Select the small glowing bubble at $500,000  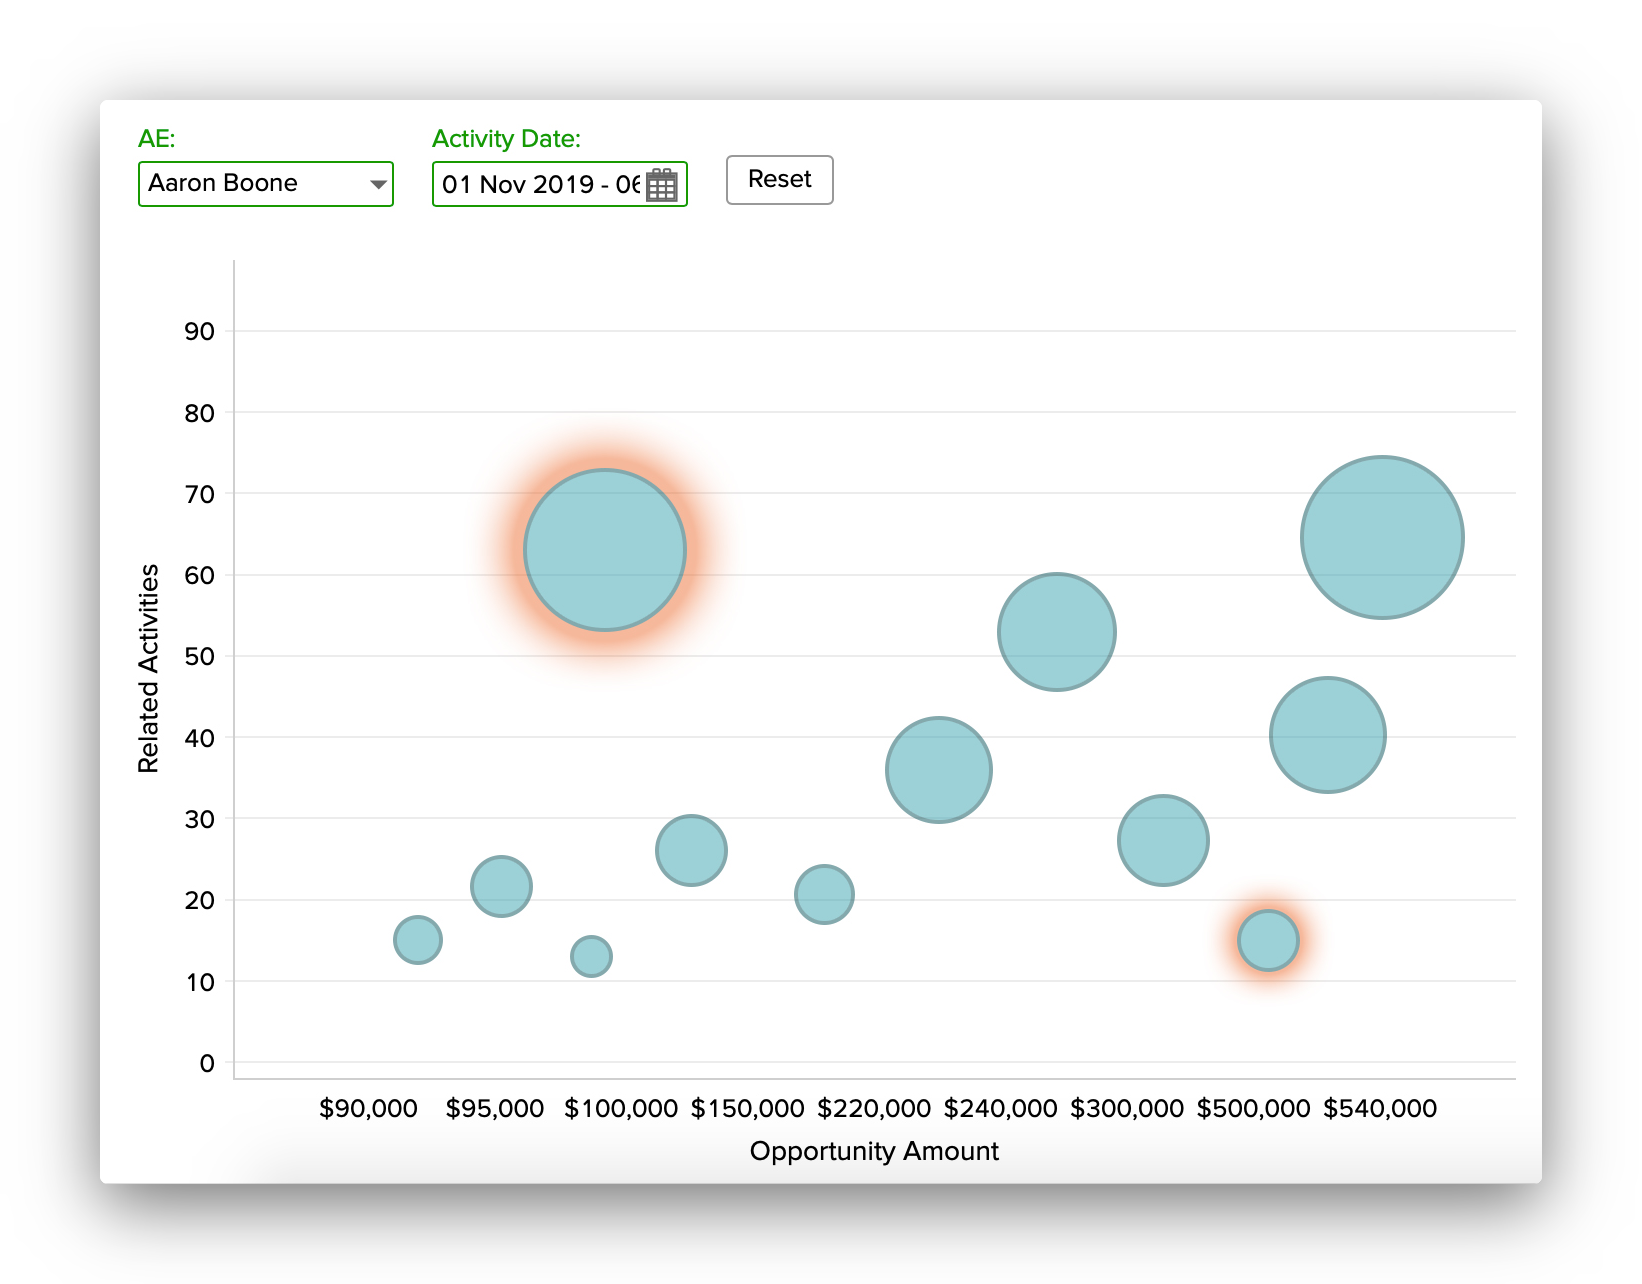click(1268, 940)
